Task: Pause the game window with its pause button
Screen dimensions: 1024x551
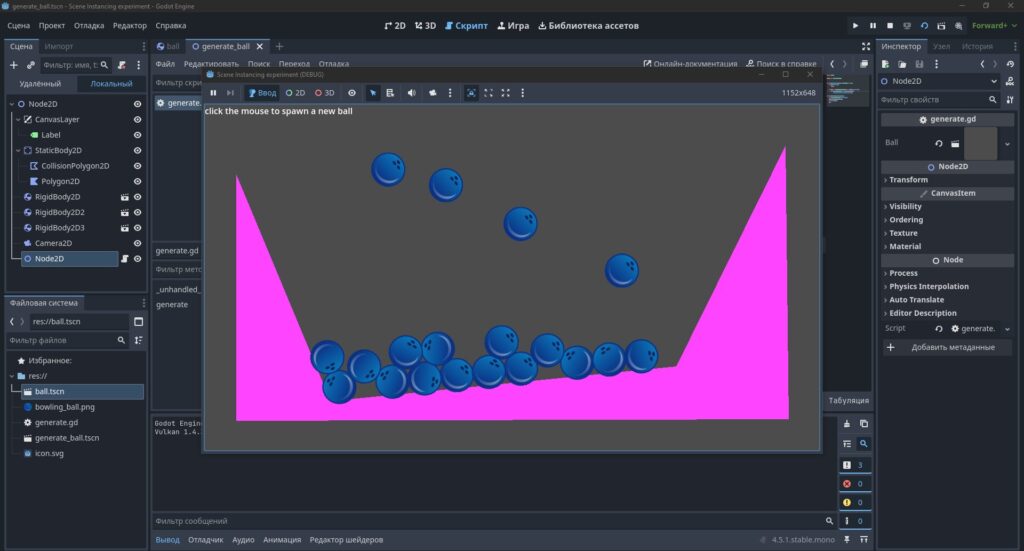Action: [x=213, y=93]
